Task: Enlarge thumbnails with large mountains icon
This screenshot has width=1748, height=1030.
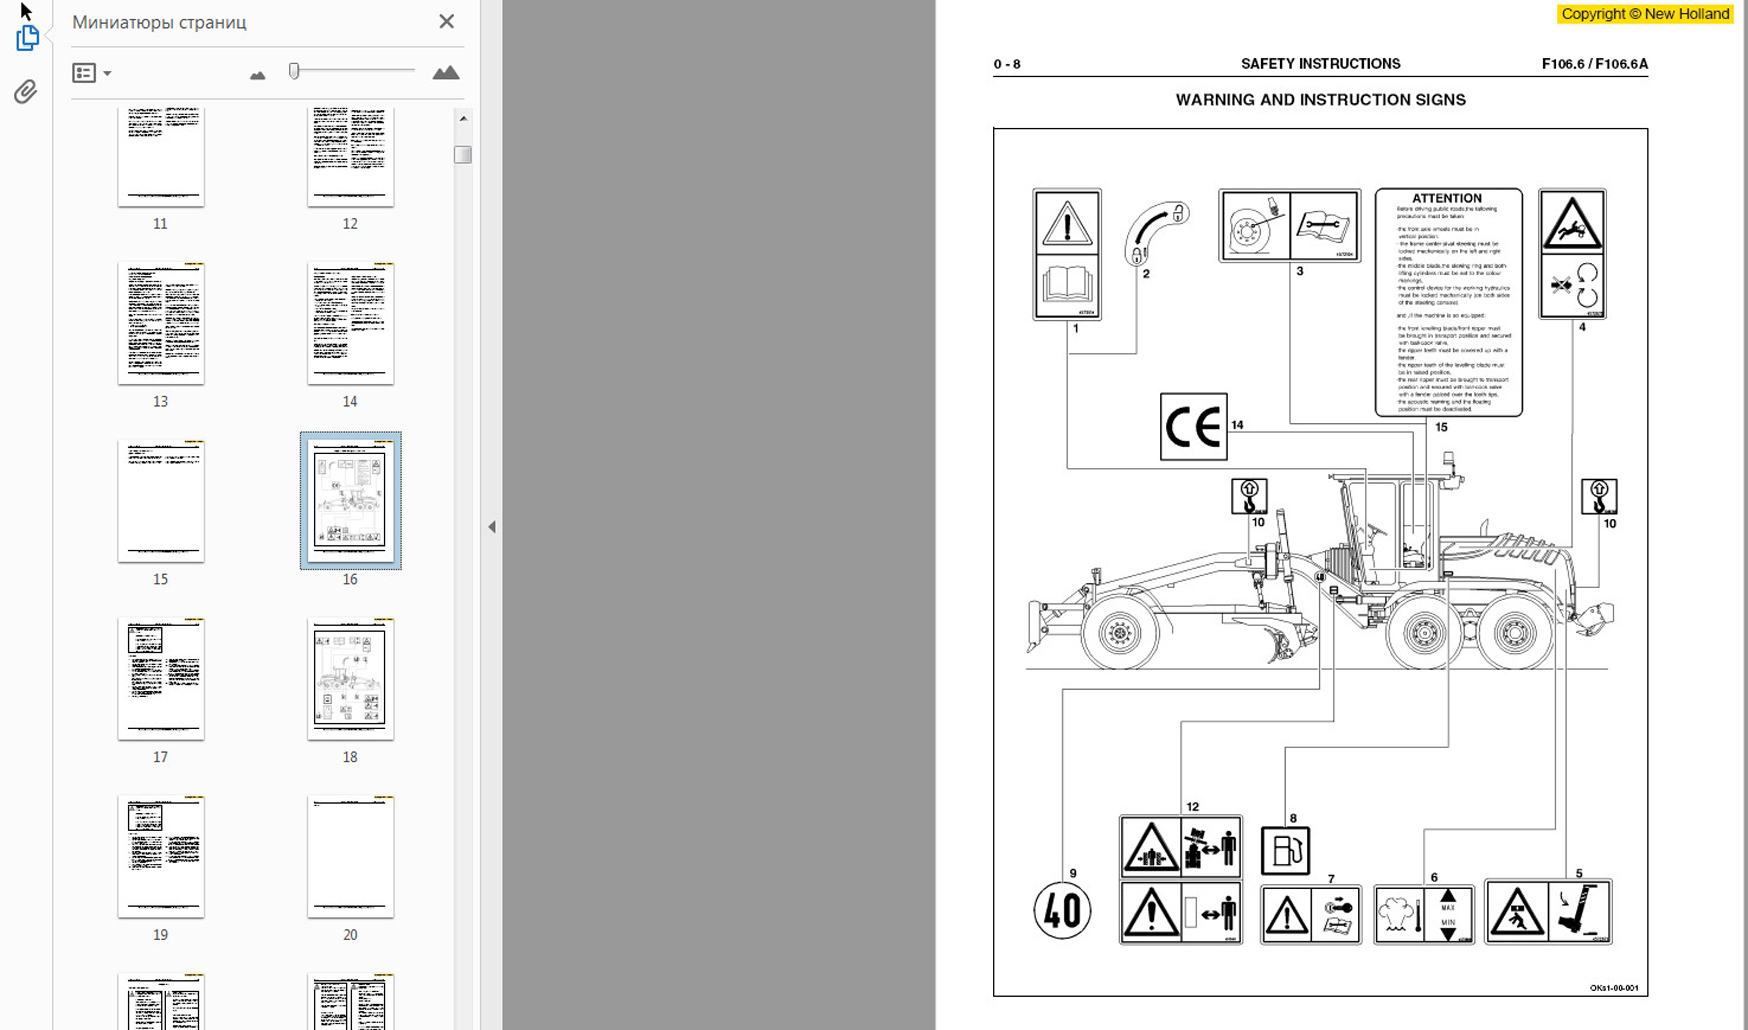Action: [x=445, y=73]
